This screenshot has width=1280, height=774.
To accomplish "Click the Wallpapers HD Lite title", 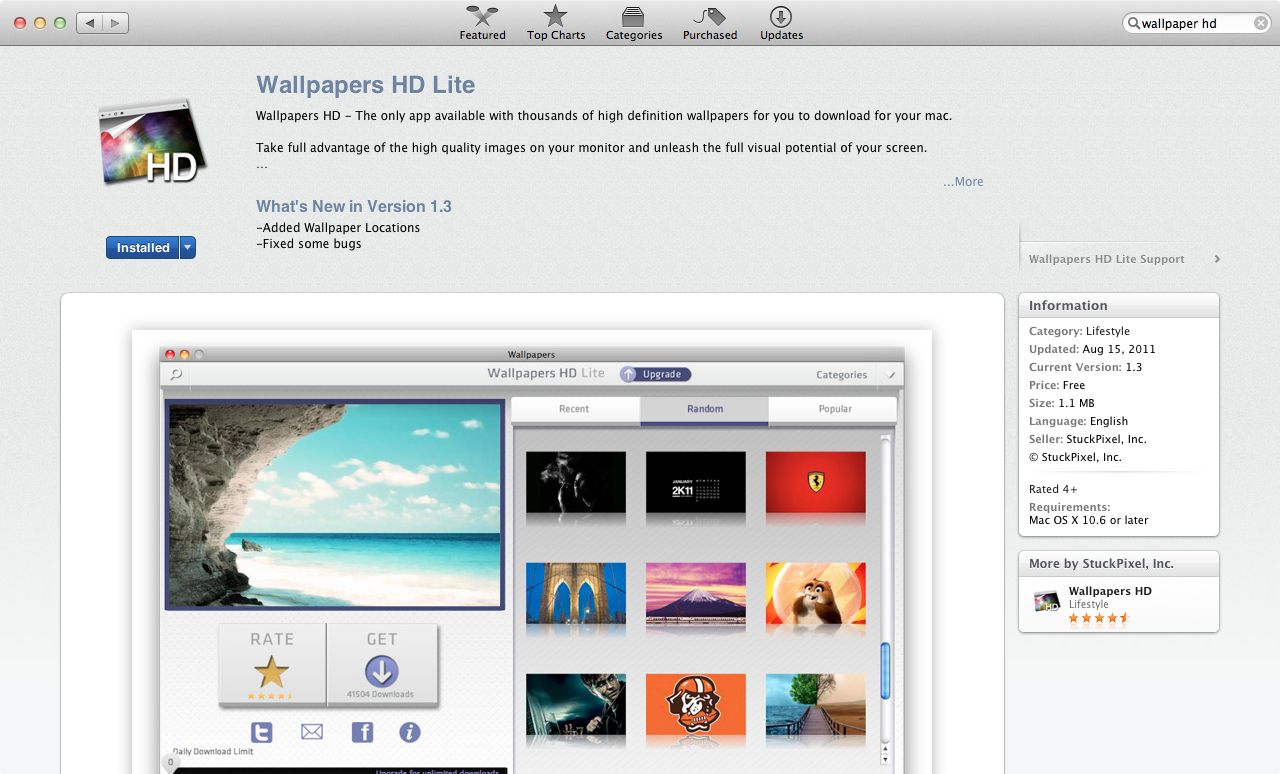I will (x=365, y=85).
